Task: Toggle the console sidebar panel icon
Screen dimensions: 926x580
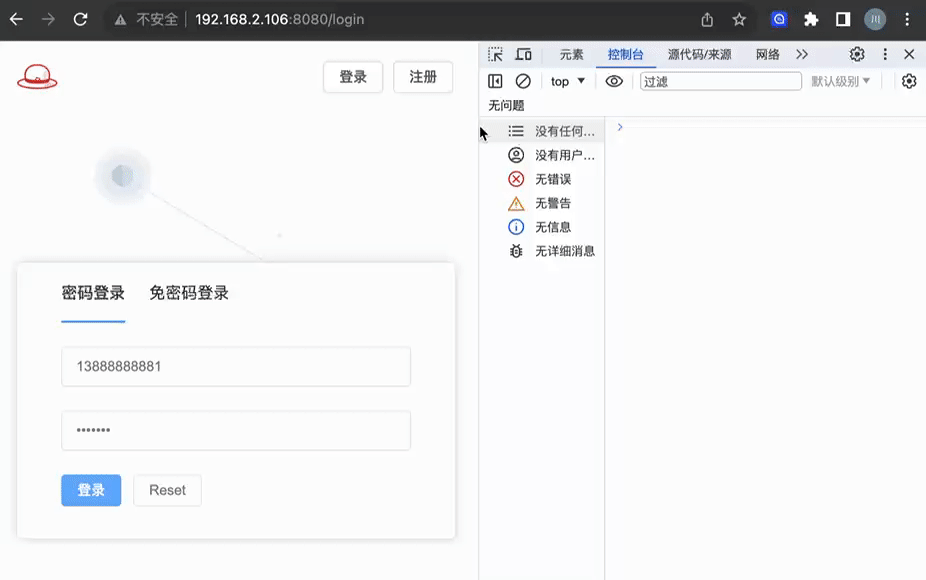Action: (496, 81)
